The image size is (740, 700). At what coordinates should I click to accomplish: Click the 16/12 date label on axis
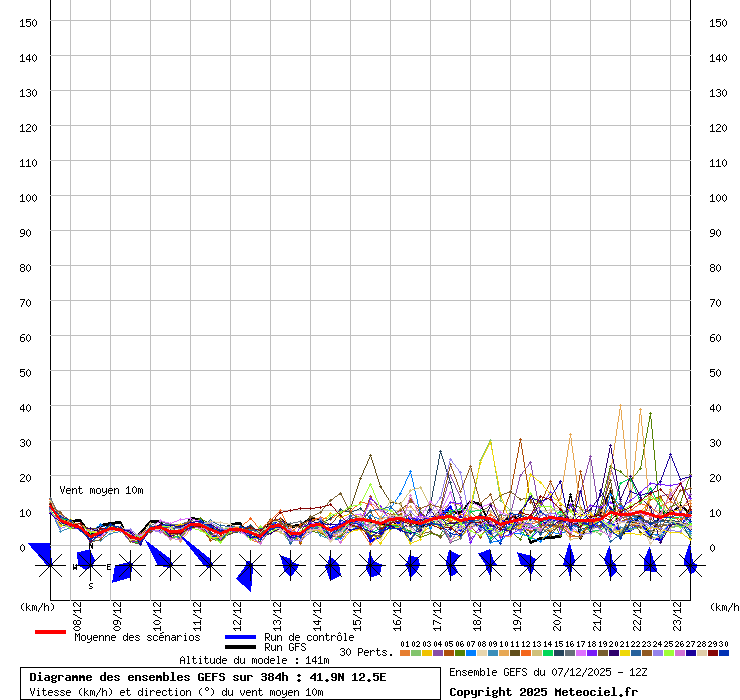click(x=398, y=611)
